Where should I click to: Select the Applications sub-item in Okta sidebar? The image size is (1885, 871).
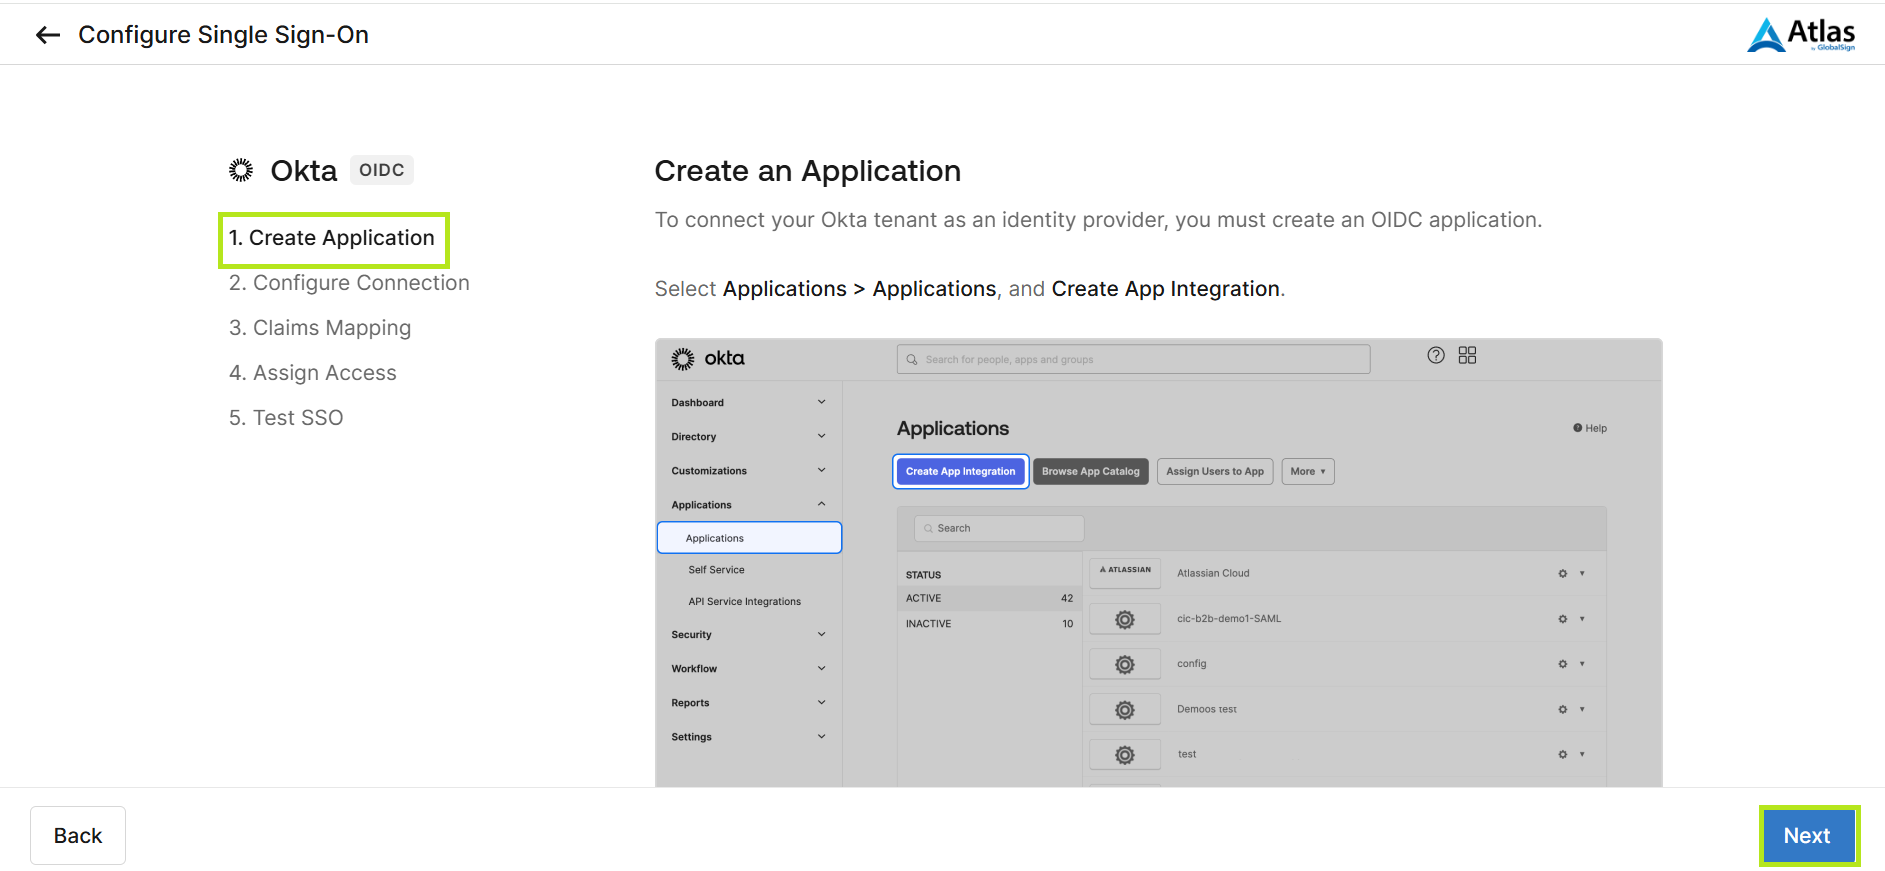pyautogui.click(x=749, y=537)
